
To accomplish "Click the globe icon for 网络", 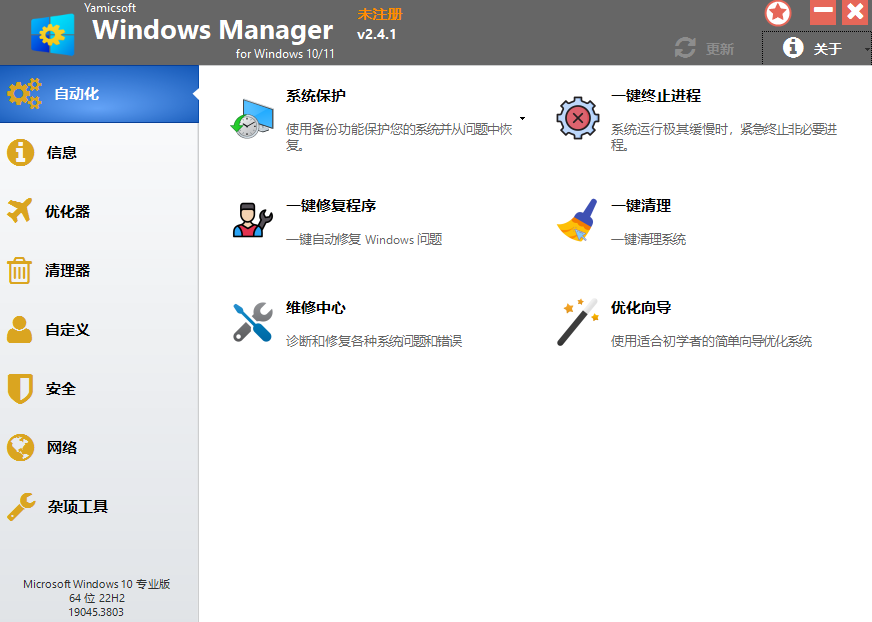I will pyautogui.click(x=21, y=447).
